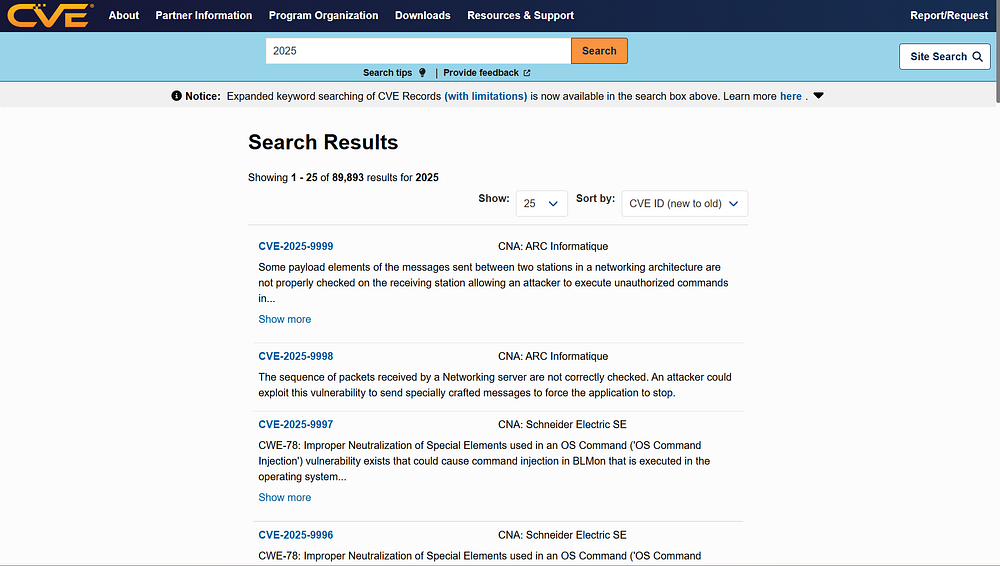Click the search box containing 2025
Screen dimensions: 1000x566
pos(418,51)
